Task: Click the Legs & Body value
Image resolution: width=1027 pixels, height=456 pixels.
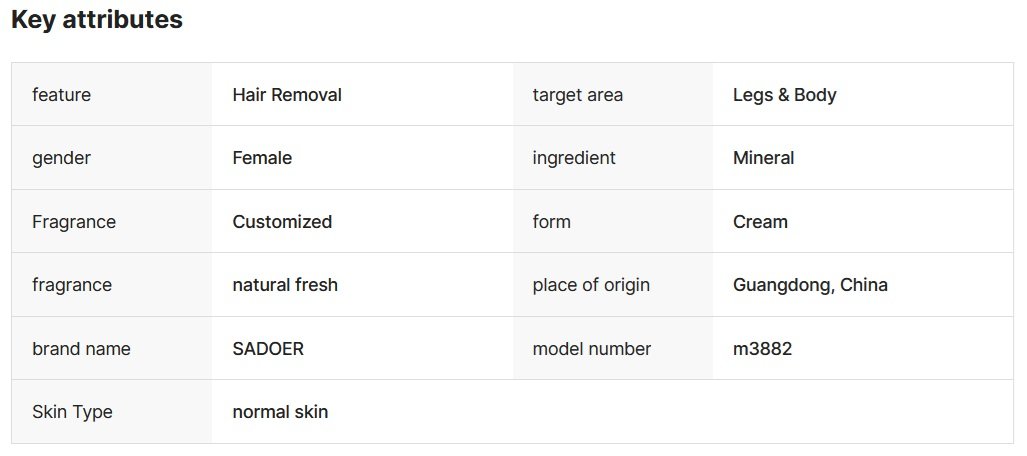Action: coord(784,95)
